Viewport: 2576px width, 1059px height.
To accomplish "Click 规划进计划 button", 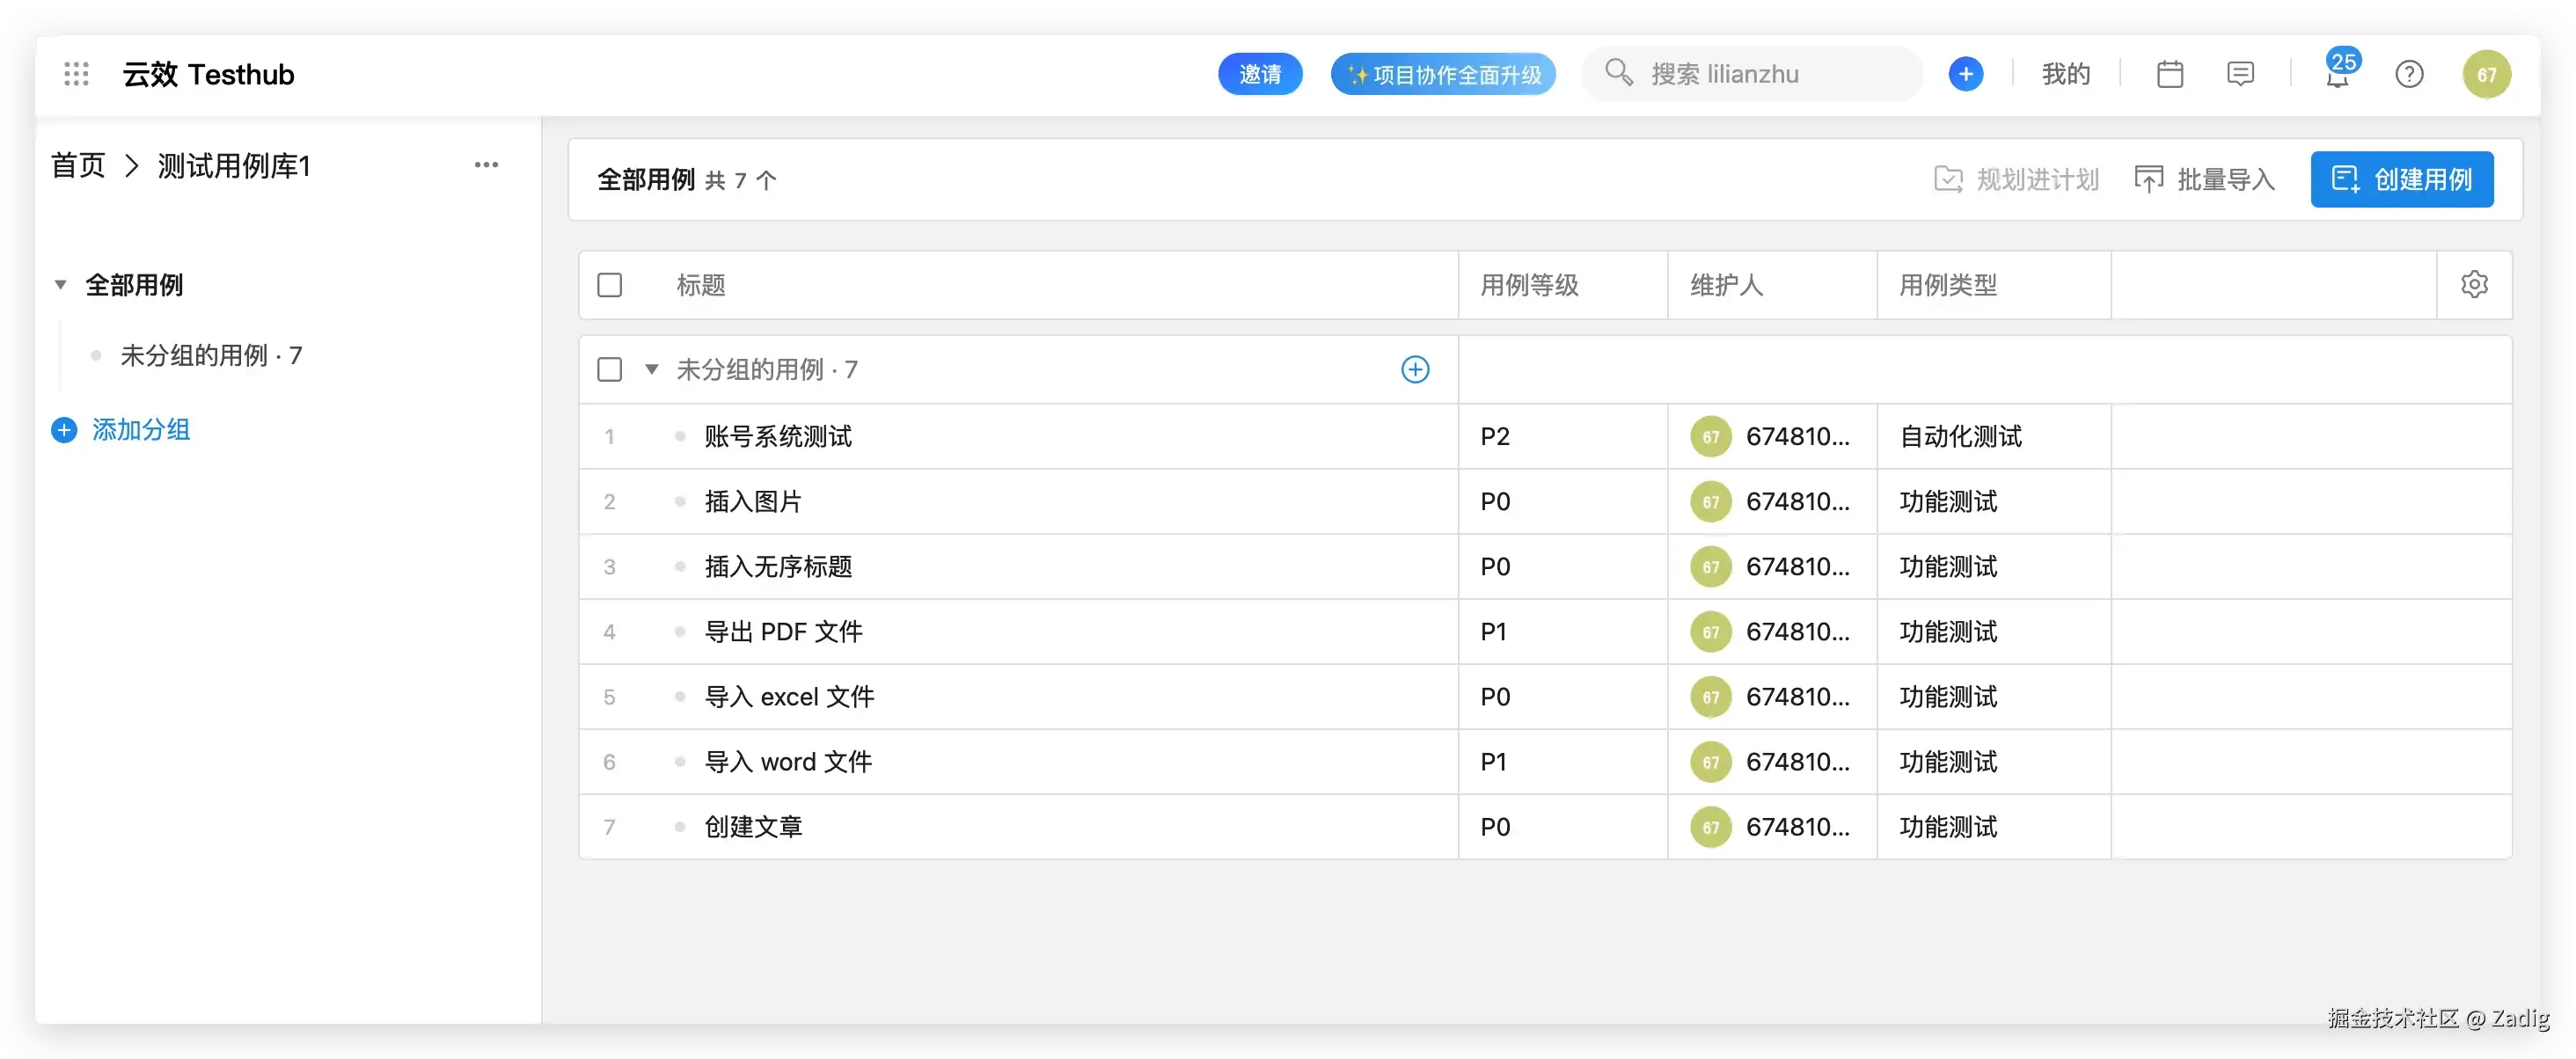I will click(x=2016, y=179).
